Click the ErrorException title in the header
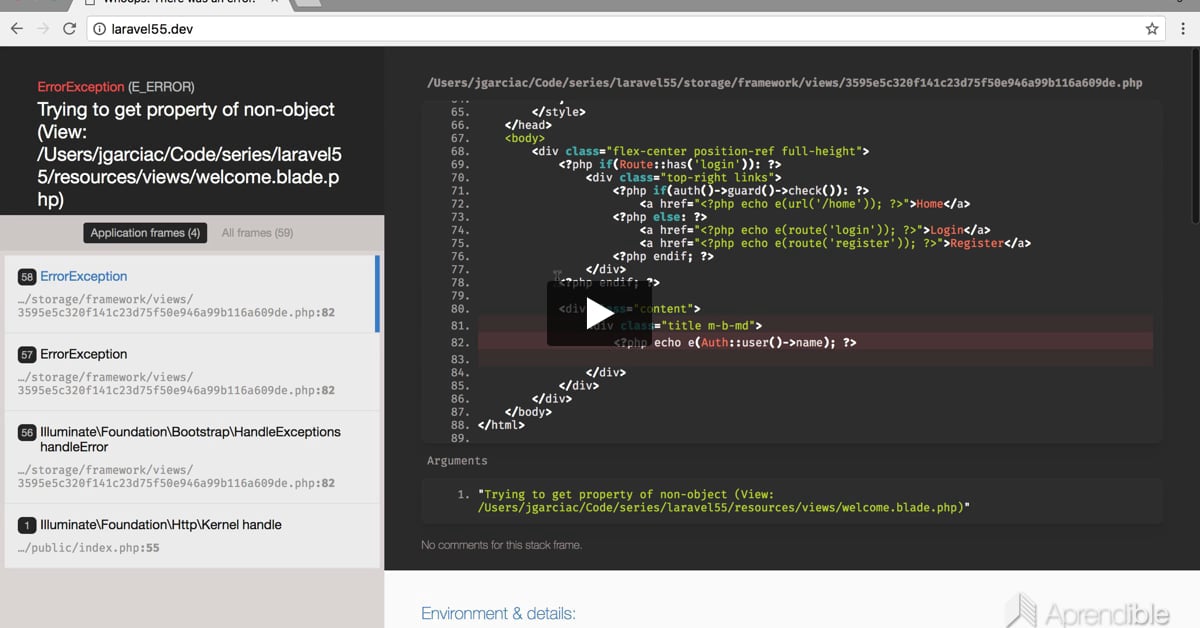The height and width of the screenshot is (628, 1200). click(x=81, y=87)
